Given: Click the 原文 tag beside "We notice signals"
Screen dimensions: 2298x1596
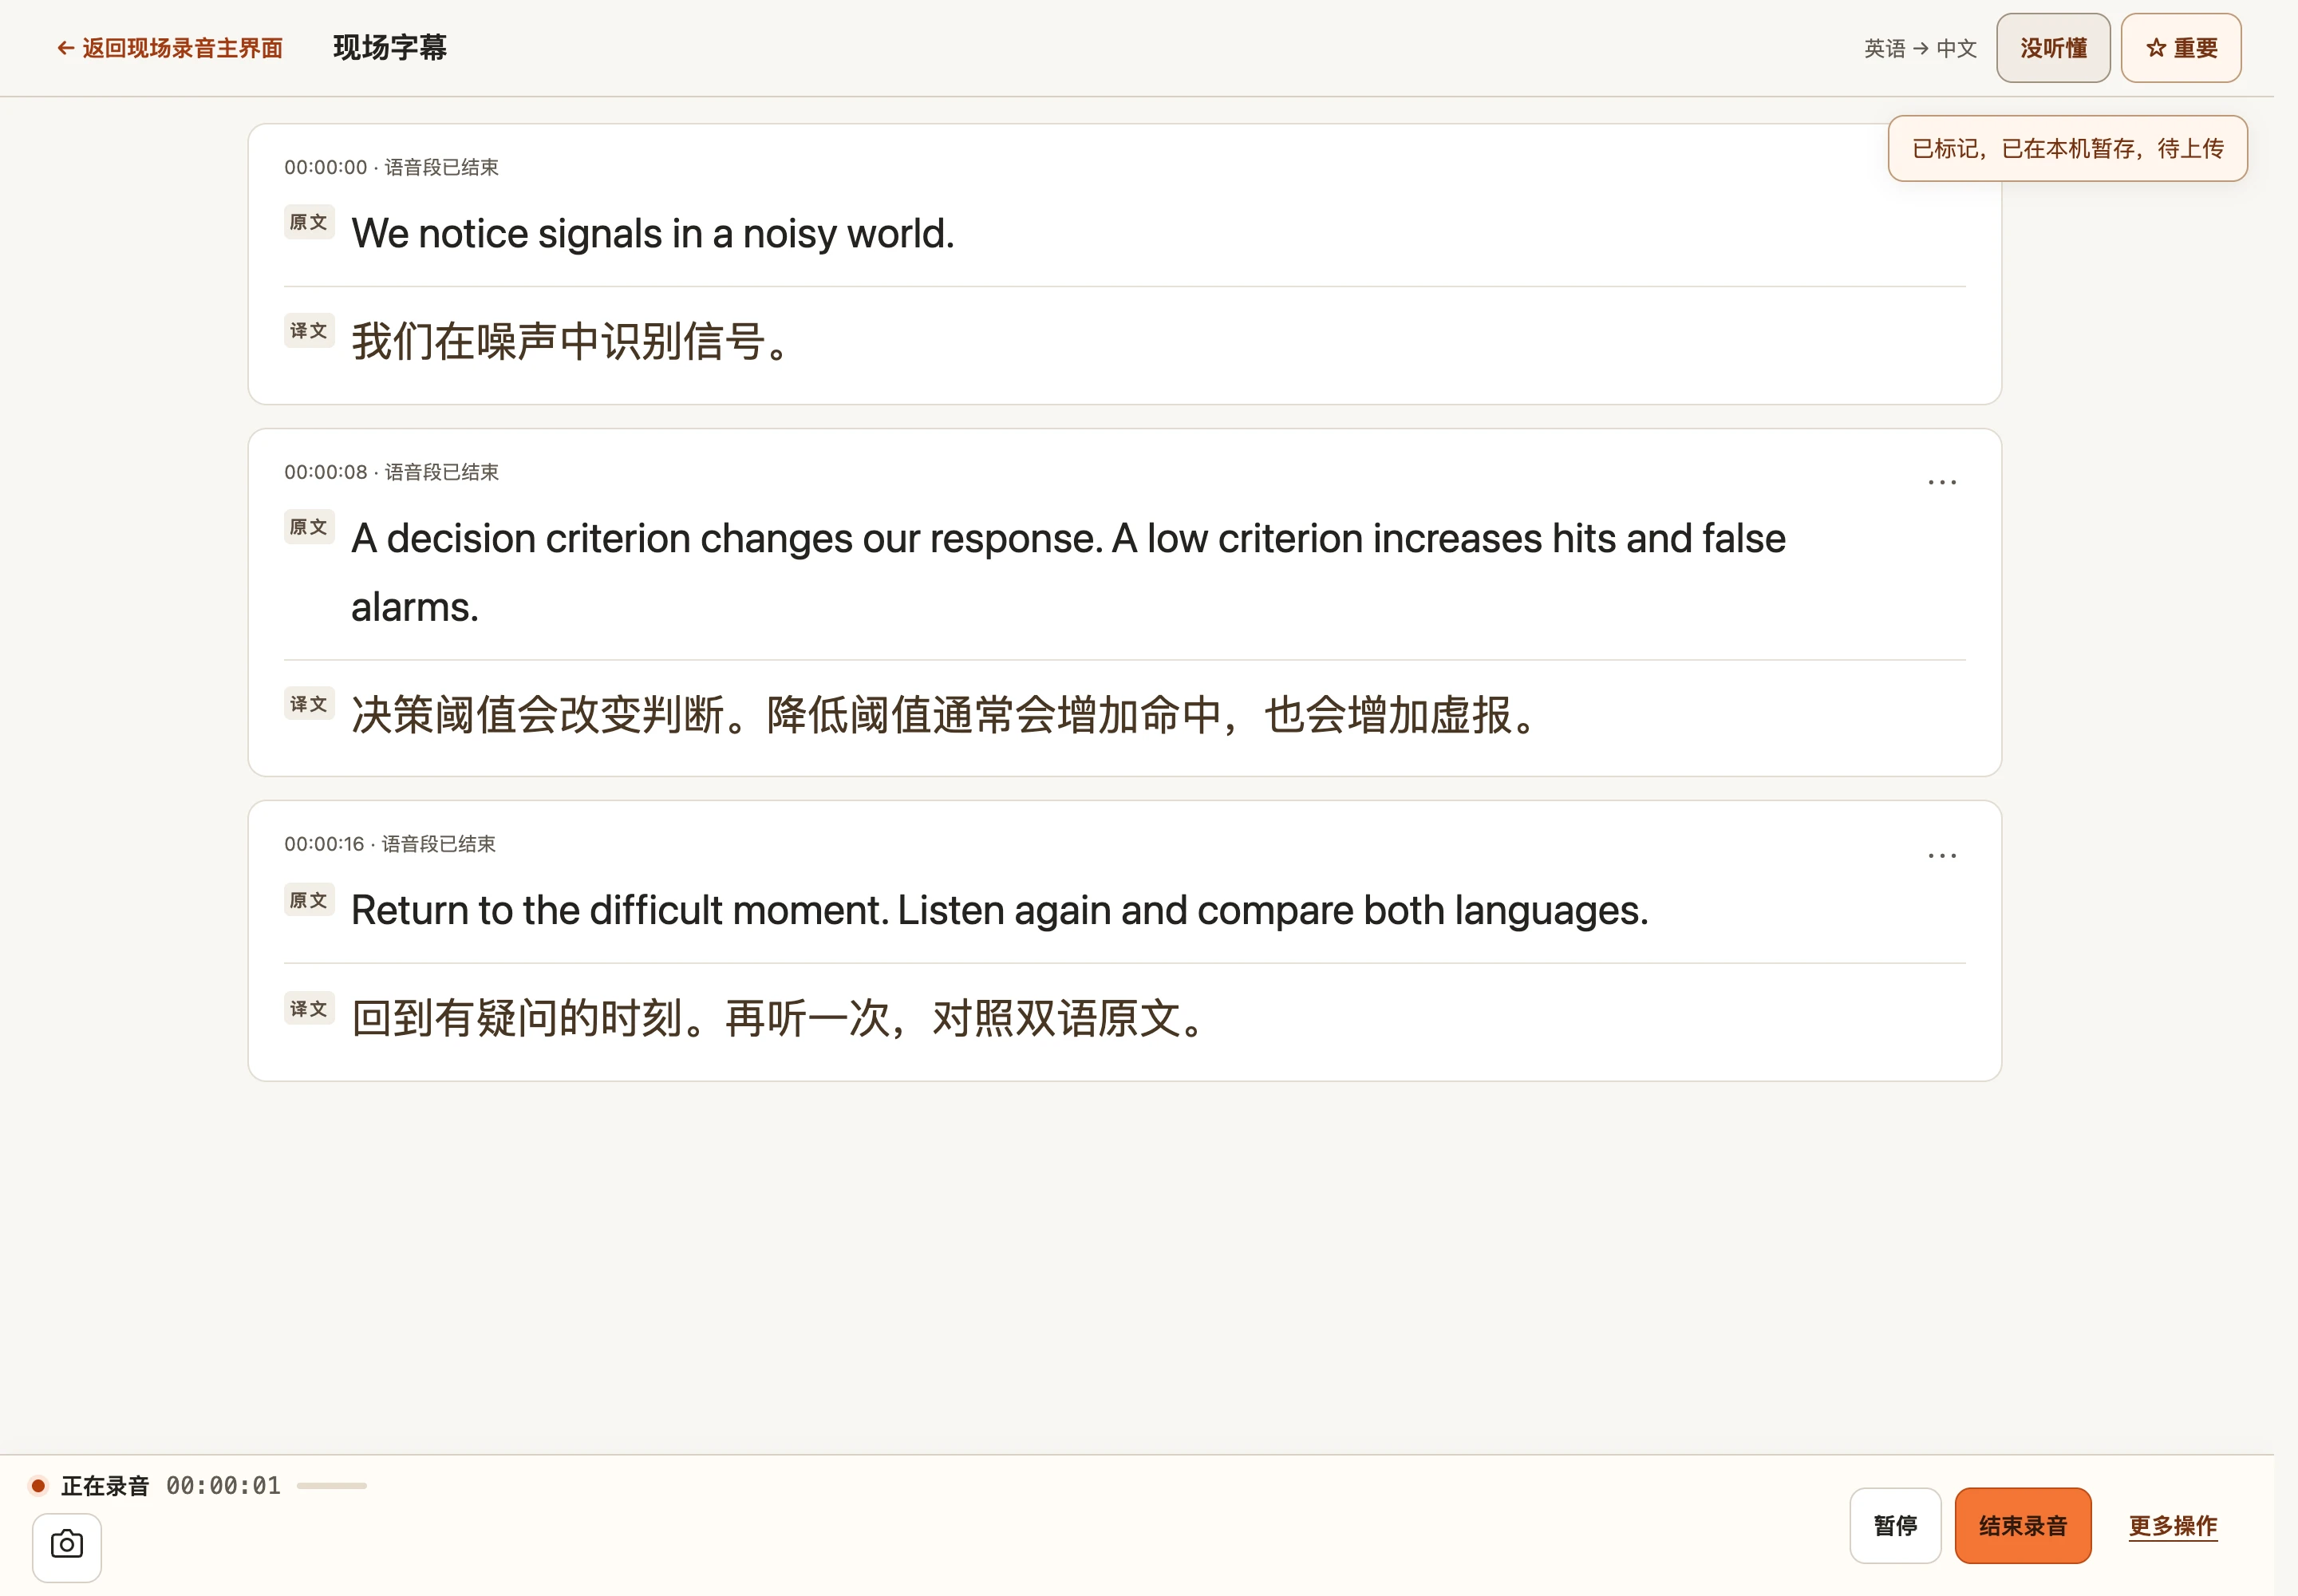Looking at the screenshot, I should click(x=309, y=222).
